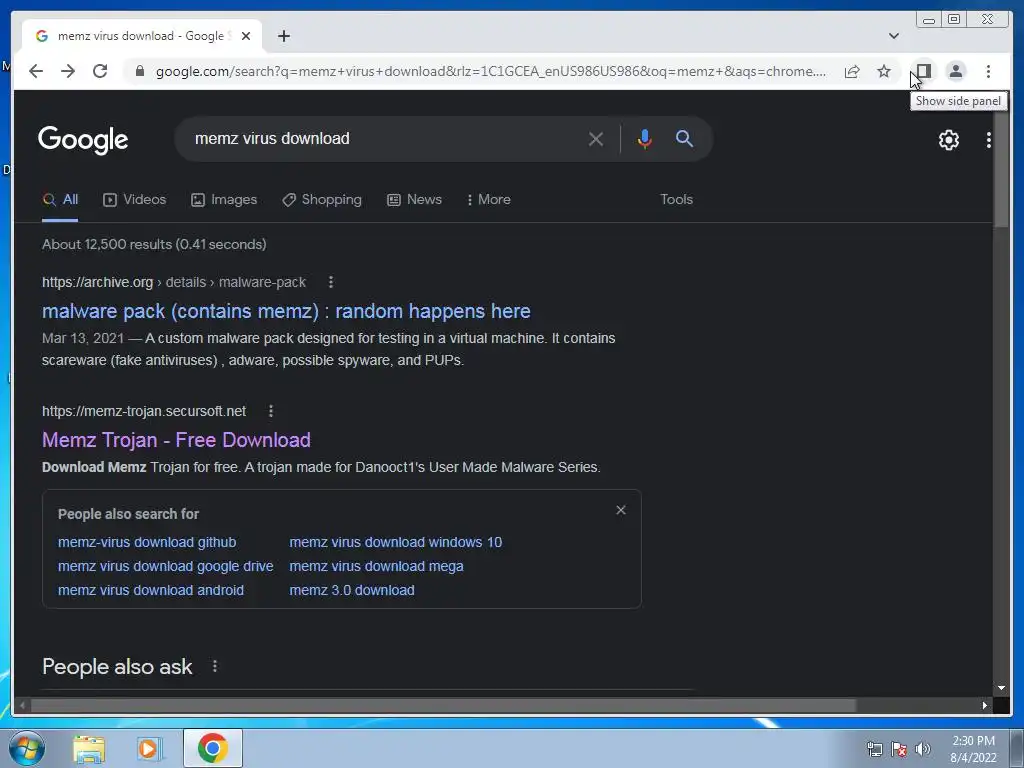Open the Windows Start menu
Screen dimensions: 1024x768
pyautogui.click(x=26, y=748)
